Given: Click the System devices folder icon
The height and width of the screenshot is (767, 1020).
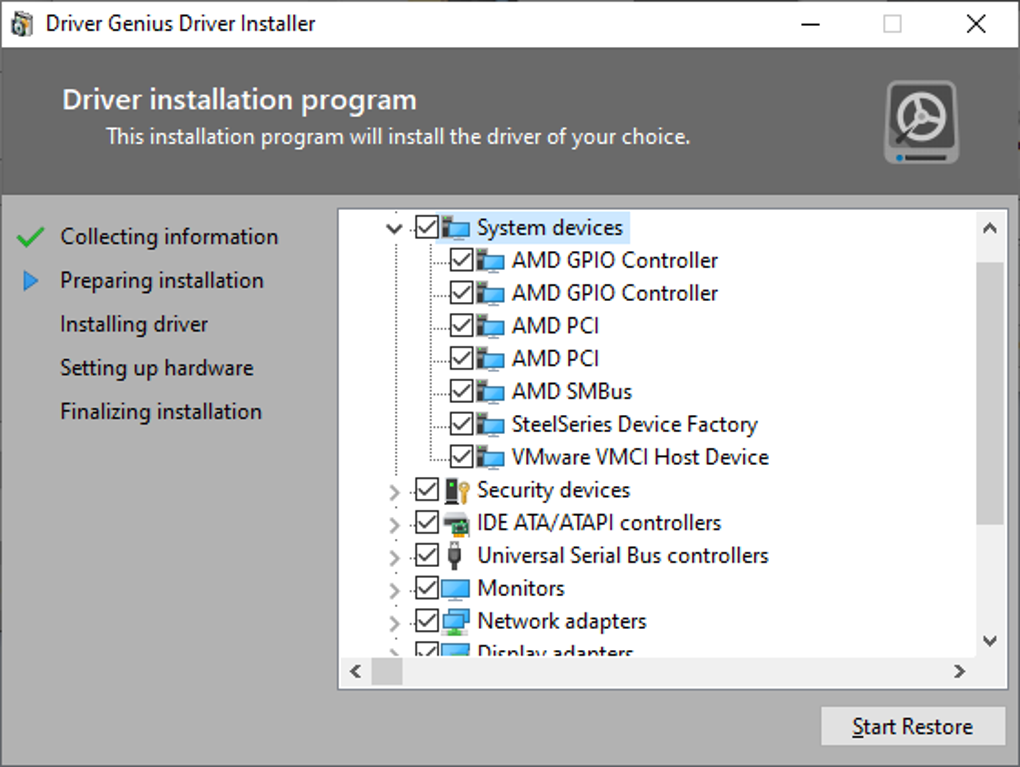Looking at the screenshot, I should click(457, 228).
